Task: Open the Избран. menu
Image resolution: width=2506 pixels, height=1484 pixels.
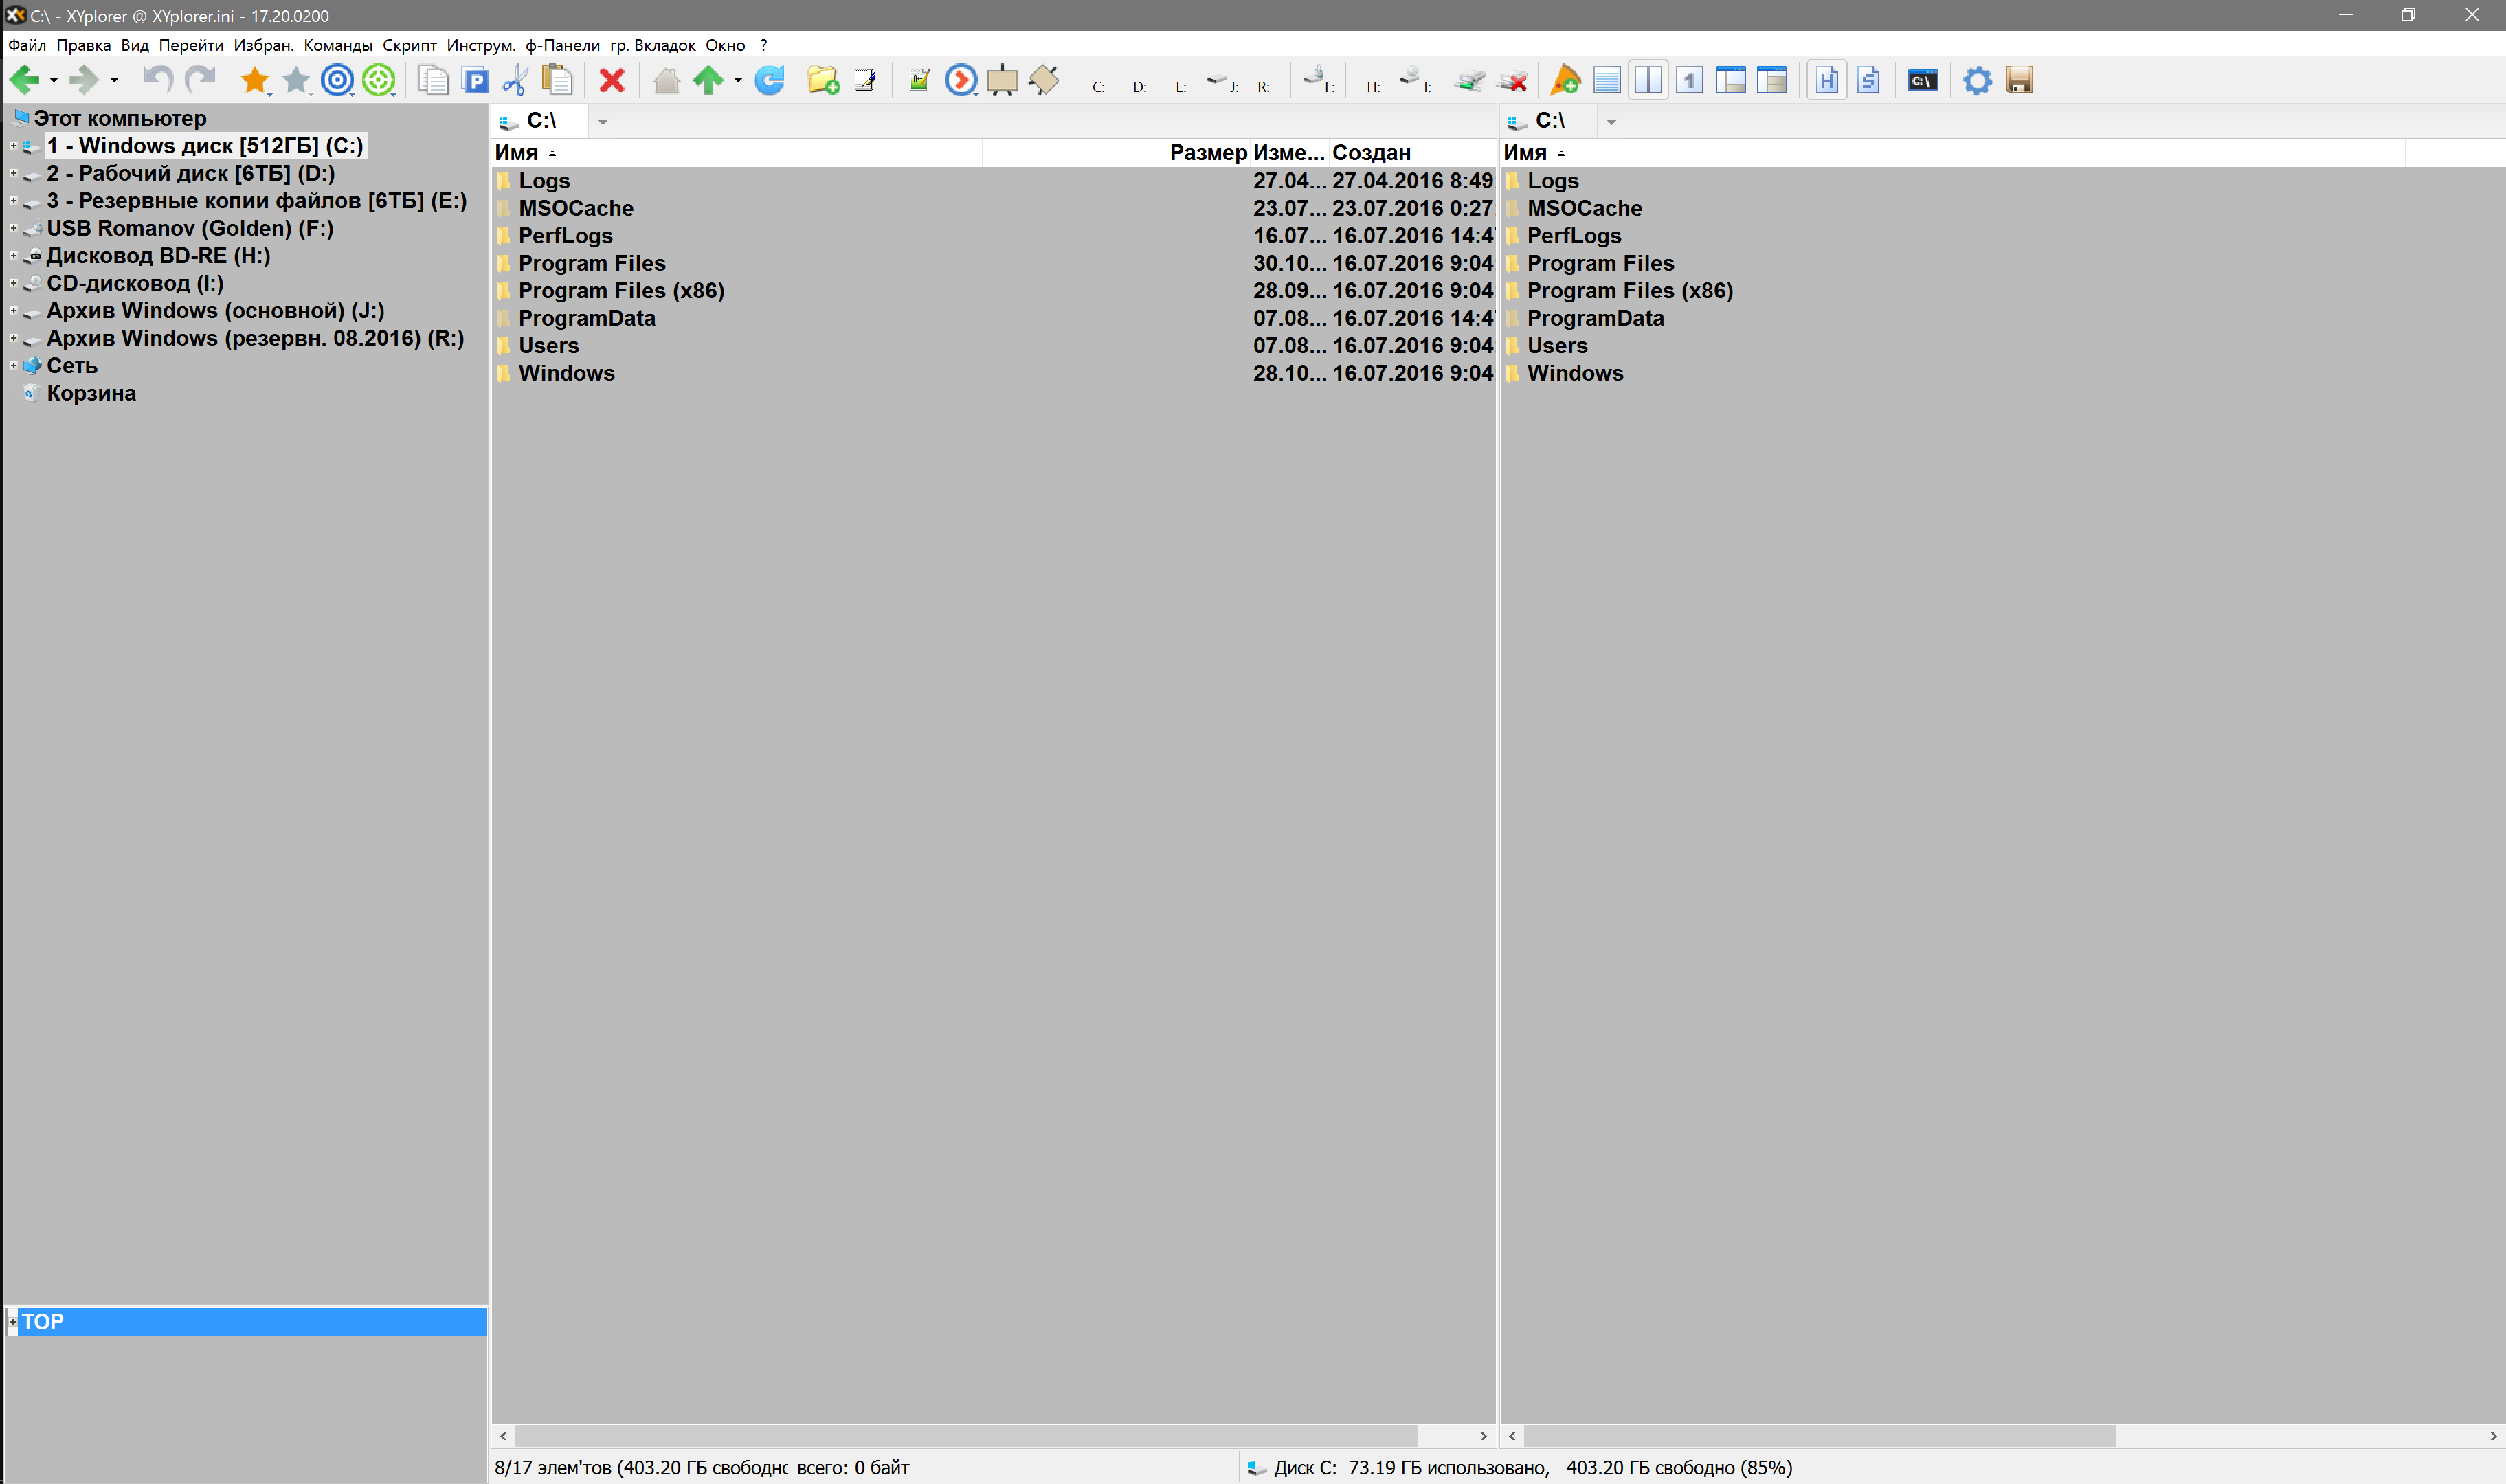Action: [x=263, y=45]
